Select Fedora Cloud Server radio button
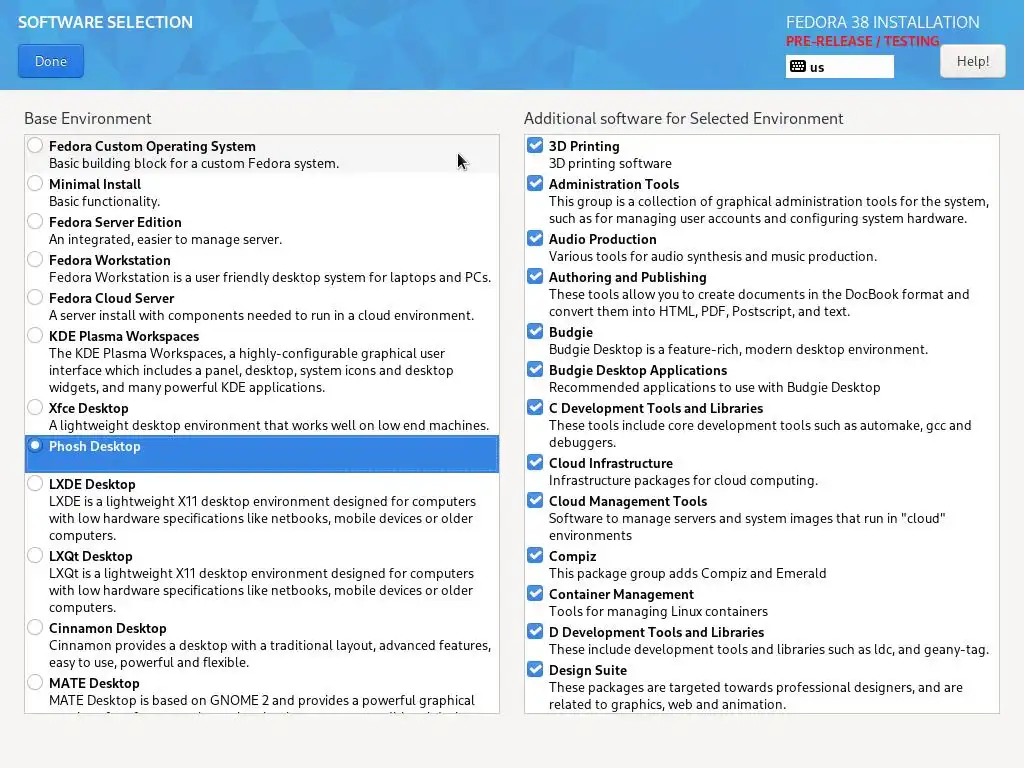 (x=35, y=296)
